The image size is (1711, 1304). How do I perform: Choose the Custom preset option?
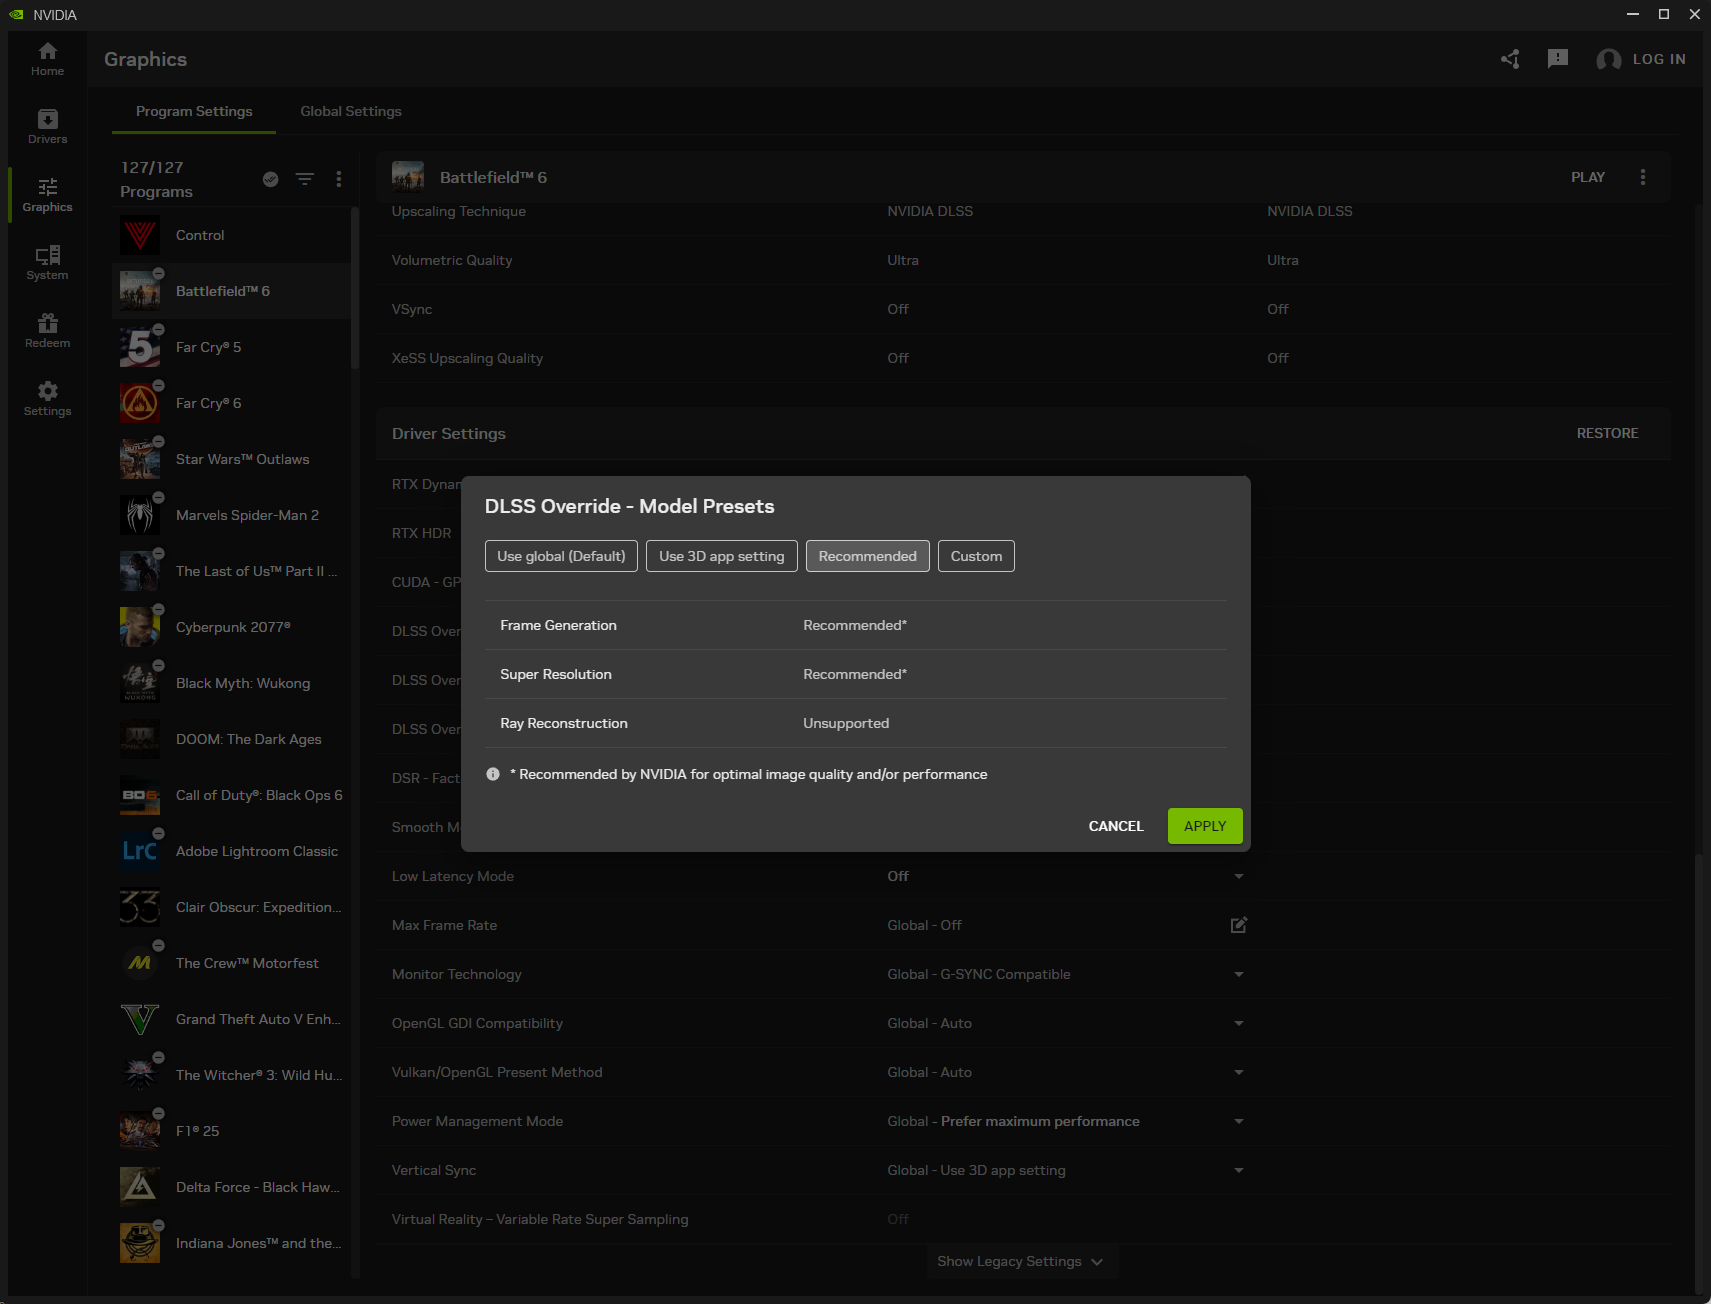pyautogui.click(x=976, y=556)
